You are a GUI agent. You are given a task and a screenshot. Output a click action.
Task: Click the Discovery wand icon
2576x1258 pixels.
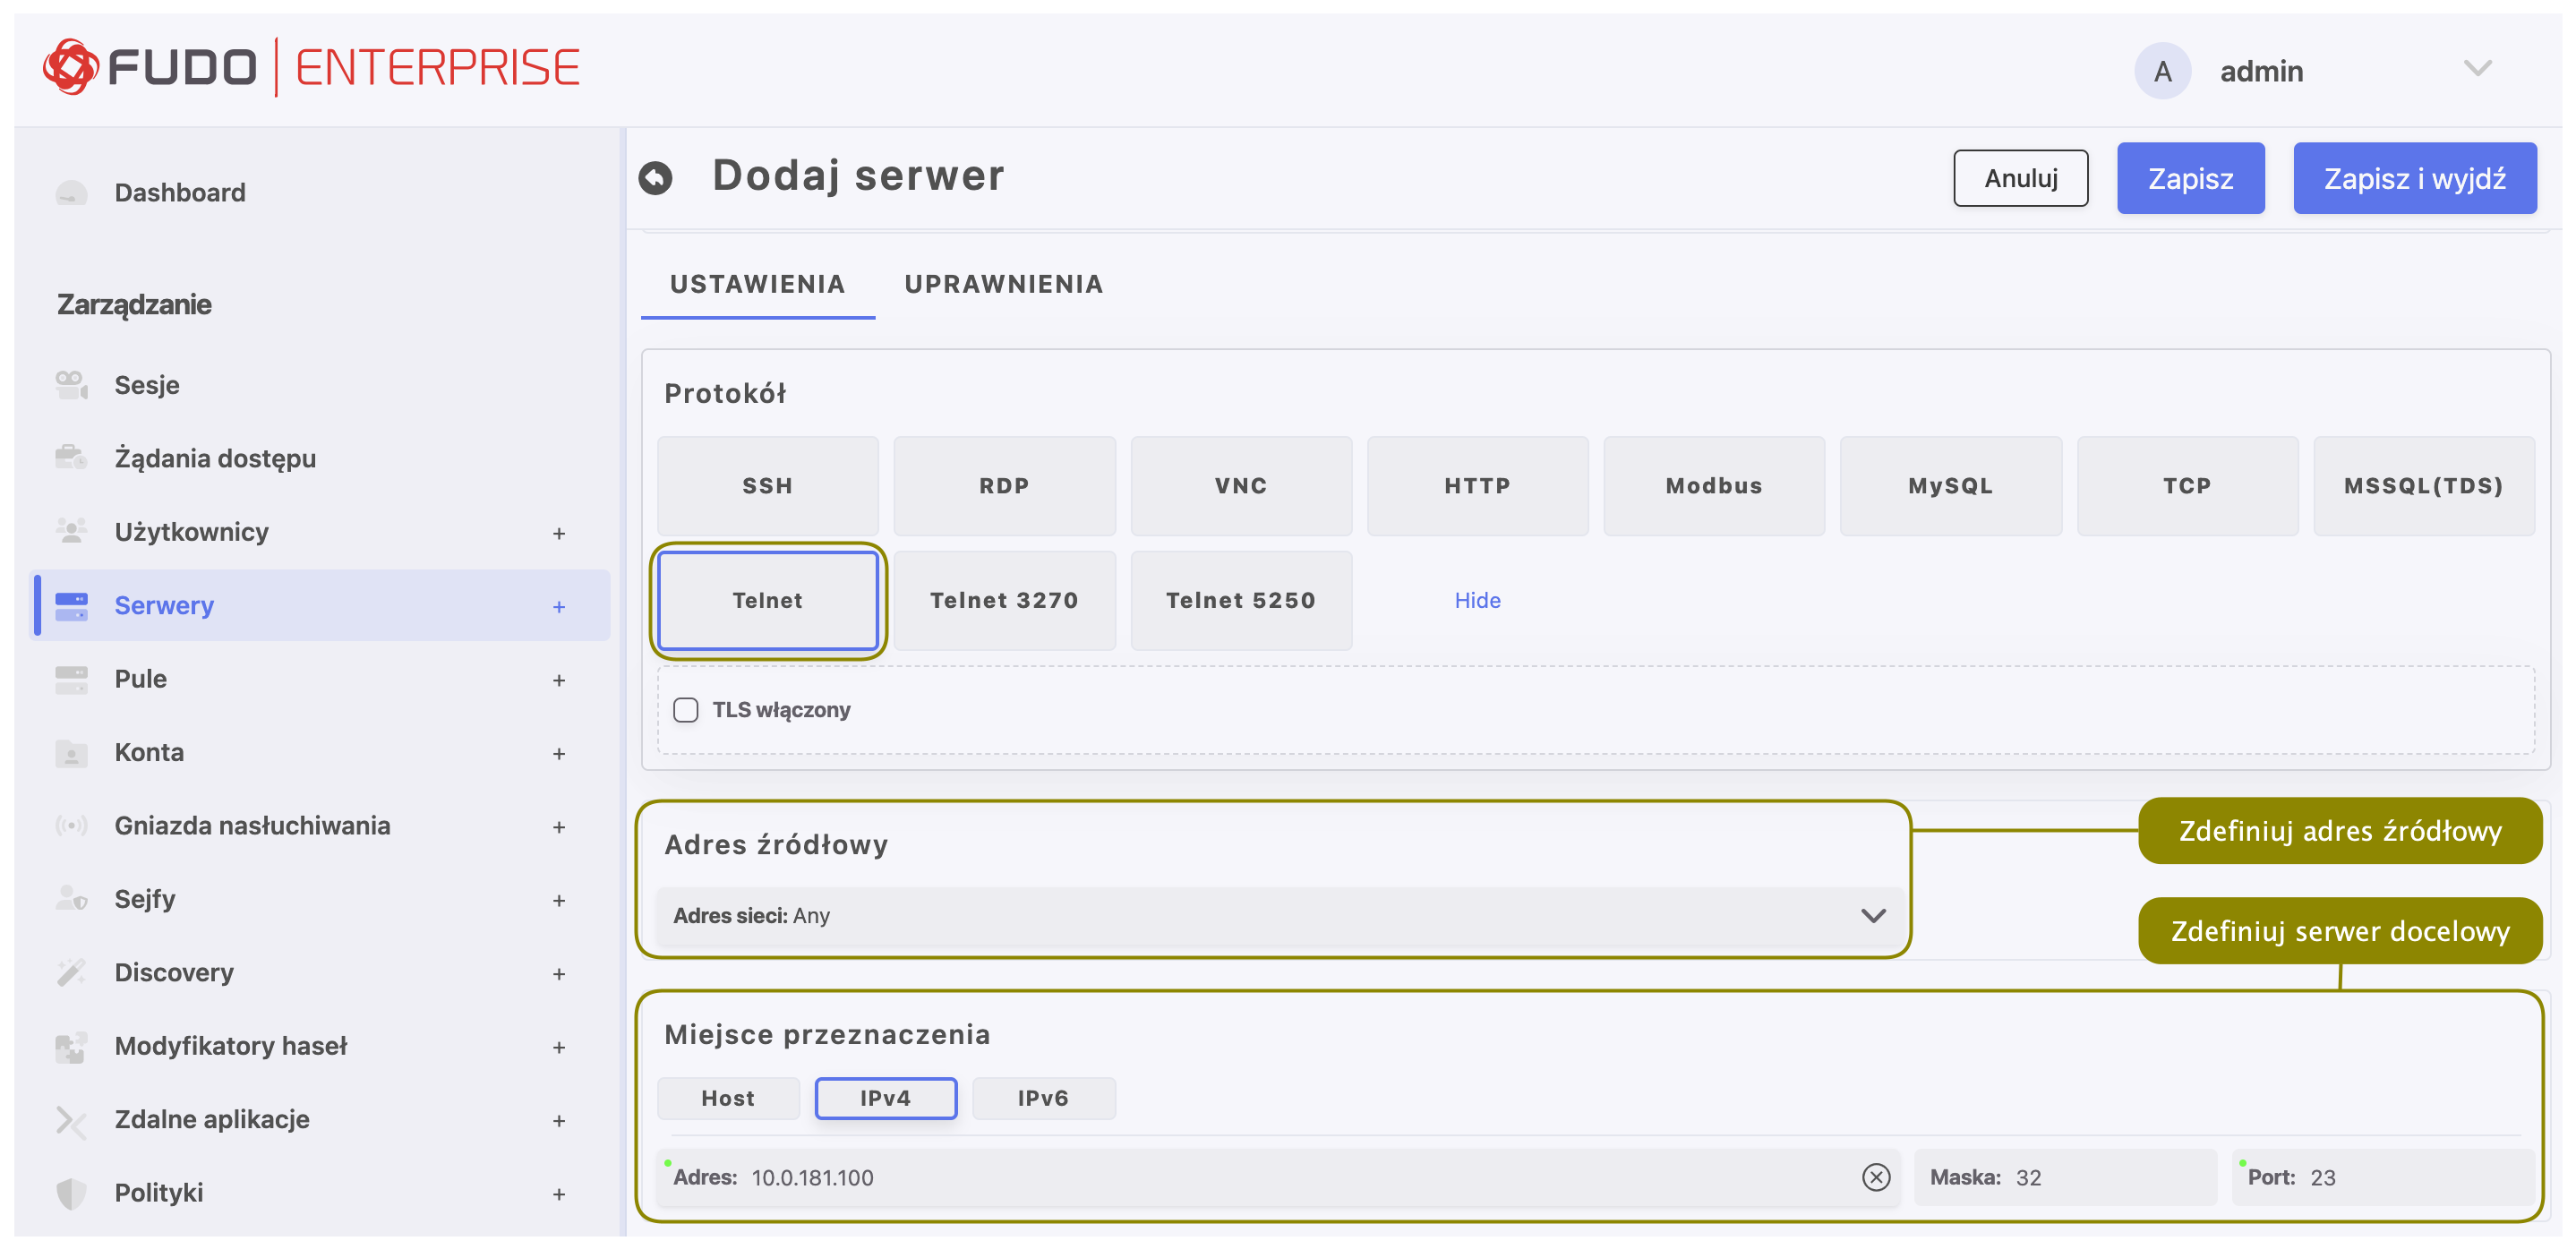[71, 972]
